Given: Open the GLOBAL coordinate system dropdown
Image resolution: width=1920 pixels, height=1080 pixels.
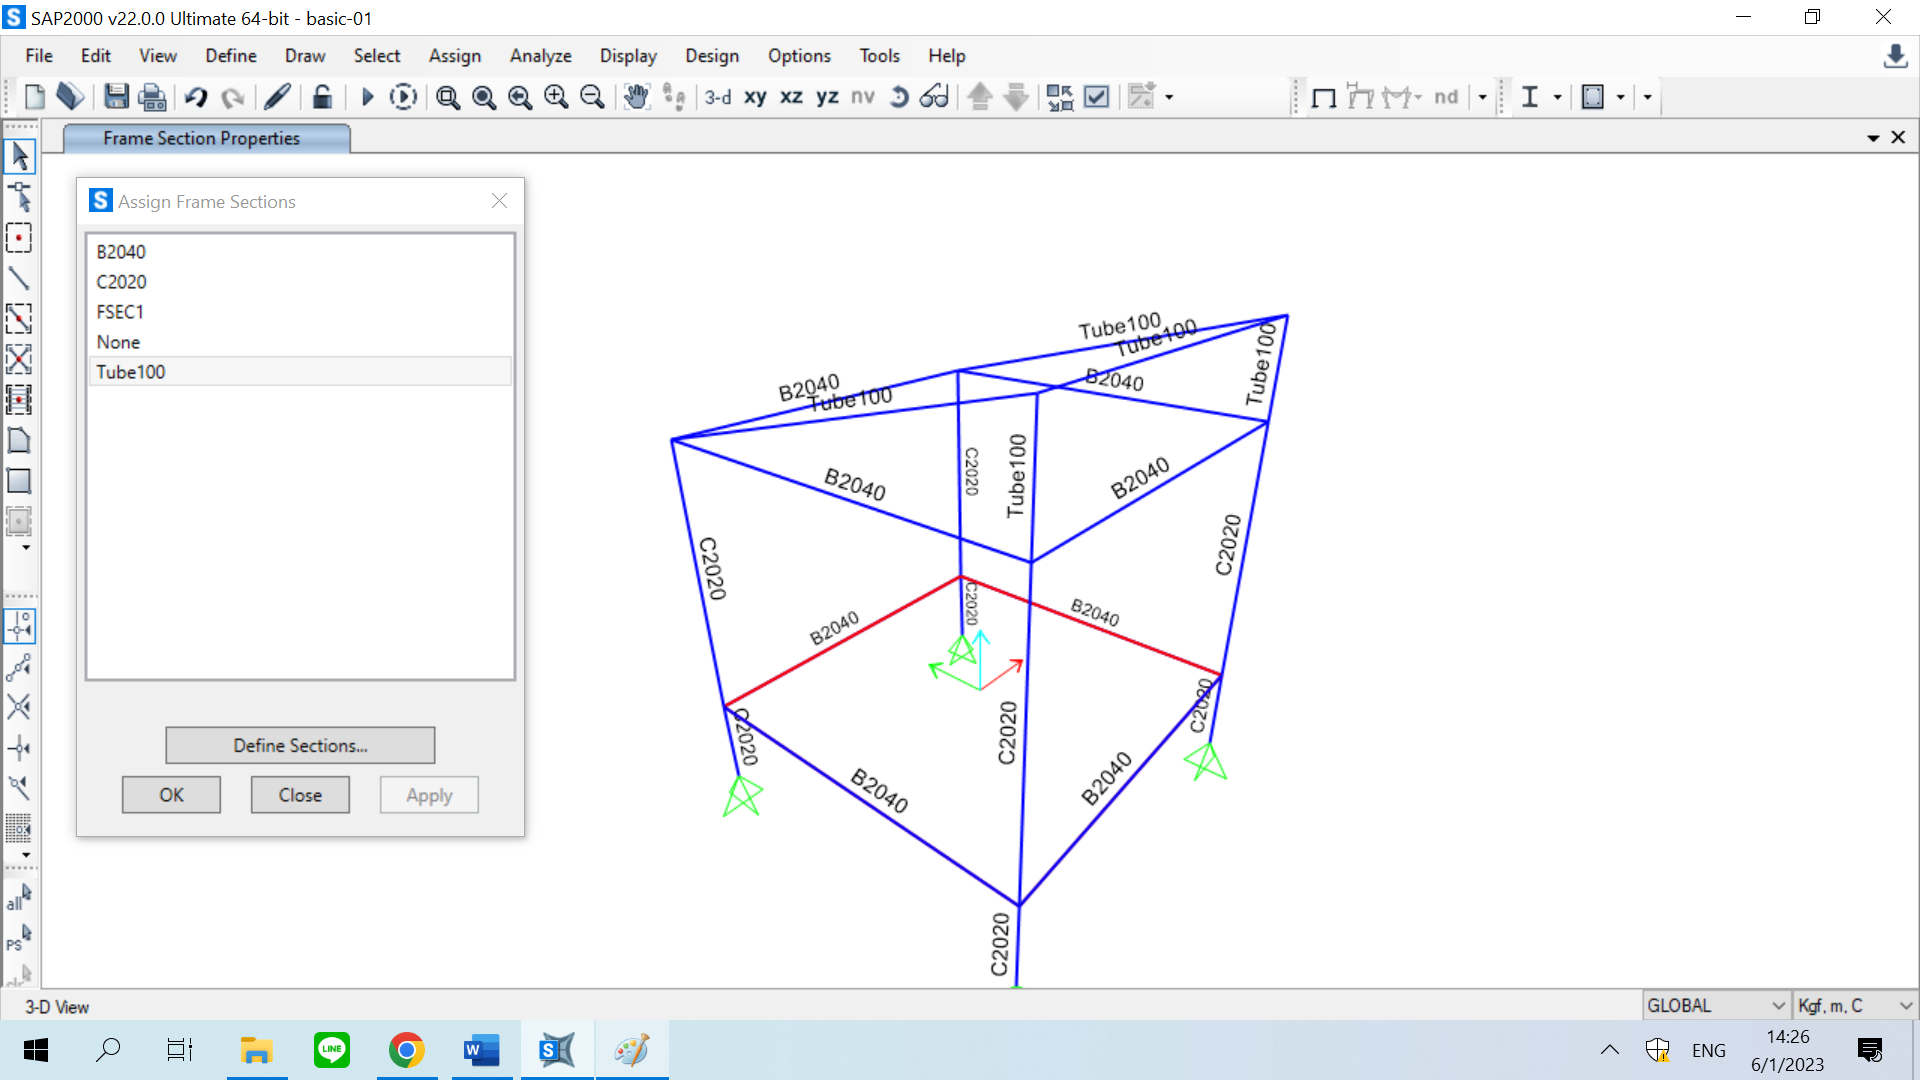Looking at the screenshot, I should click(1716, 1005).
